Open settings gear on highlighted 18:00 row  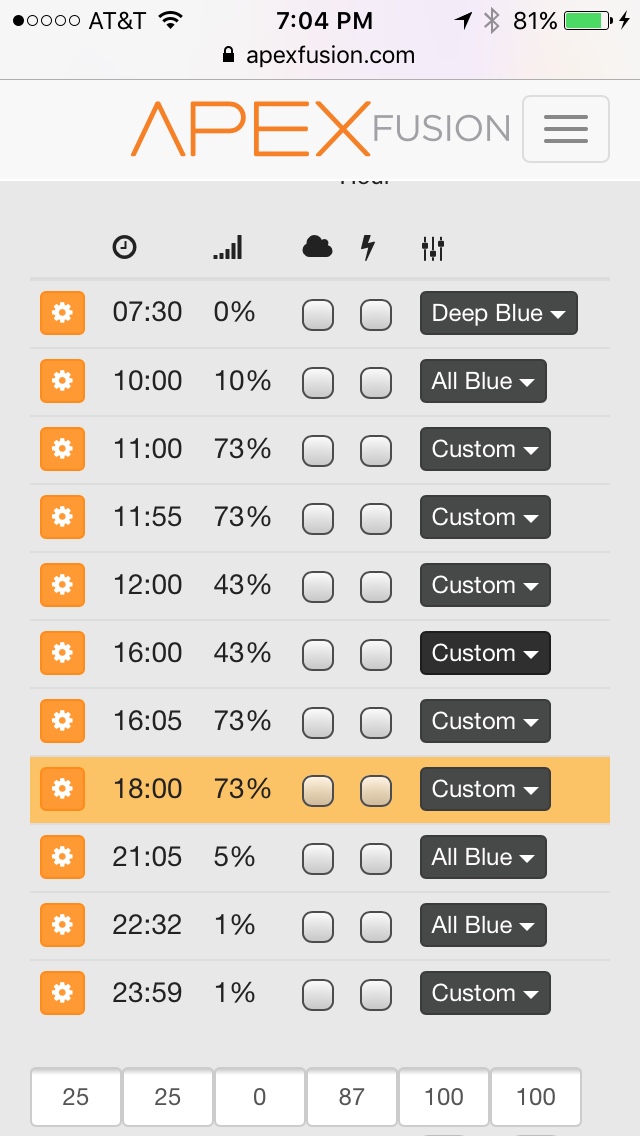click(x=62, y=789)
